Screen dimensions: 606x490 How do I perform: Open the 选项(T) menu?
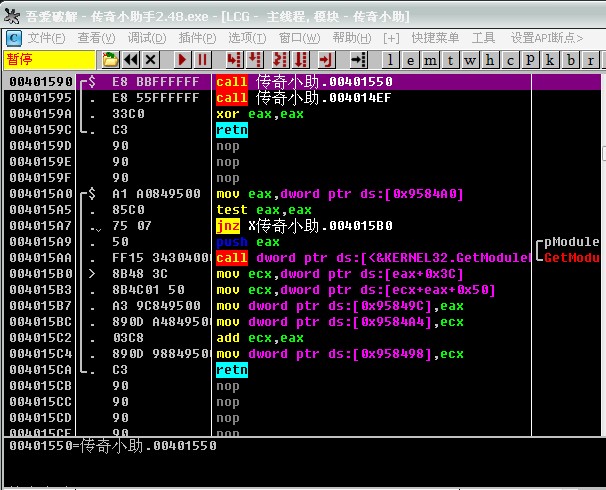(247, 38)
